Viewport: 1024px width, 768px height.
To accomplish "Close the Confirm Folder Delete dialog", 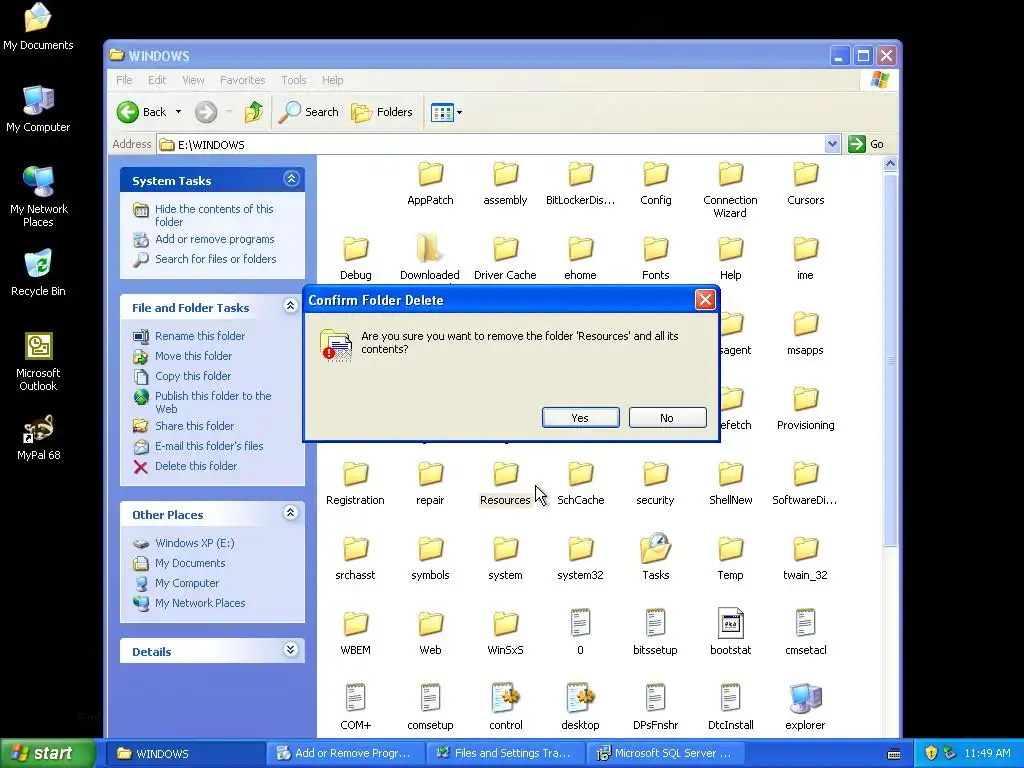I will (x=705, y=300).
